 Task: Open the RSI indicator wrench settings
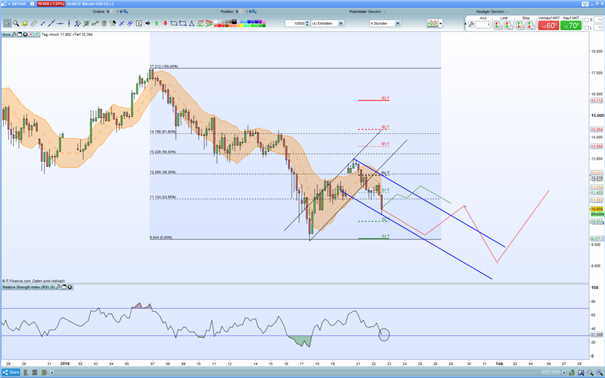(59, 287)
